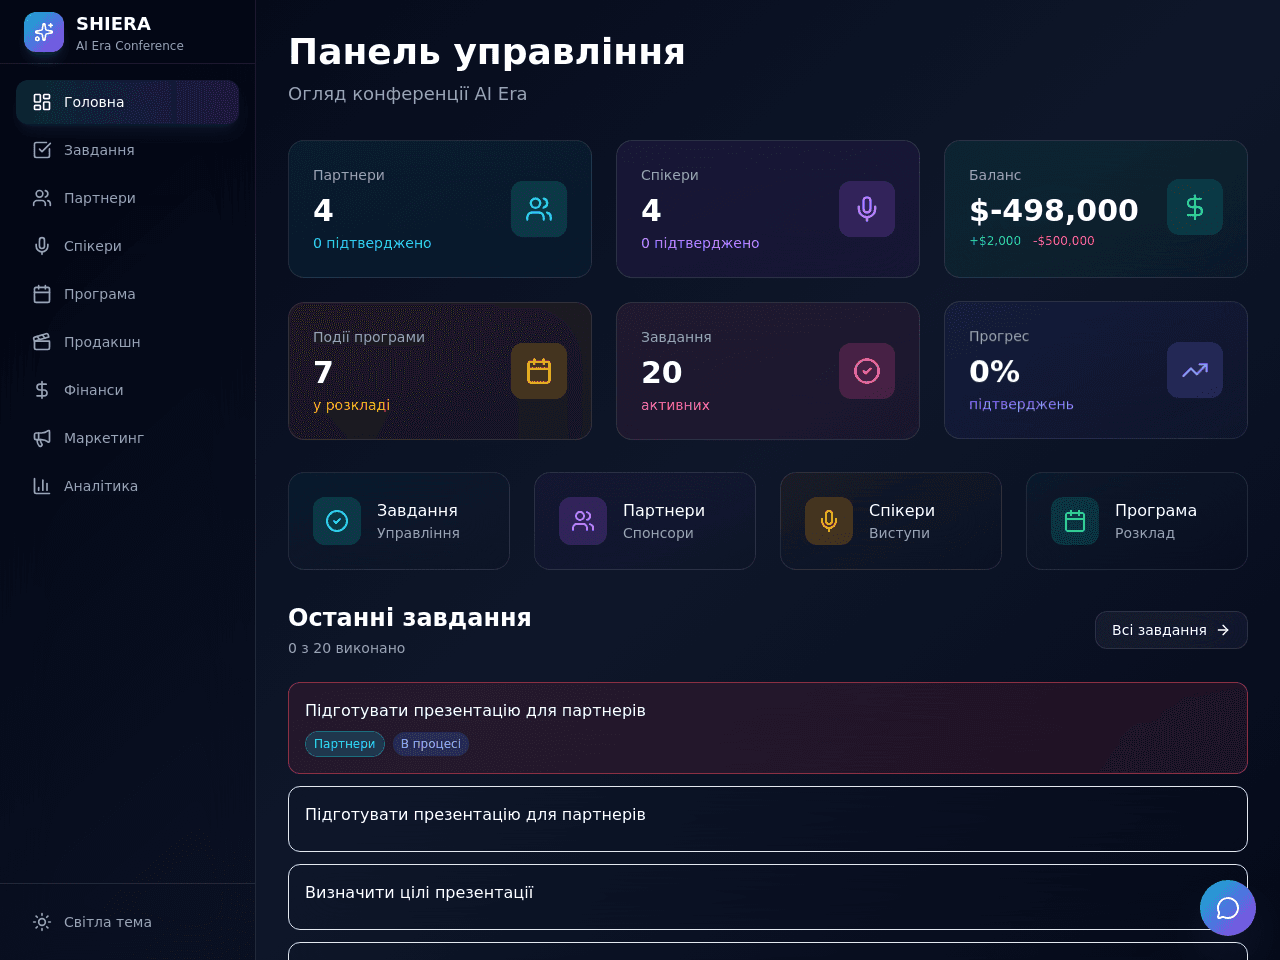Image resolution: width=1280 pixels, height=960 pixels.
Task: Click the calendar icon on Події програми card
Action: click(x=539, y=371)
